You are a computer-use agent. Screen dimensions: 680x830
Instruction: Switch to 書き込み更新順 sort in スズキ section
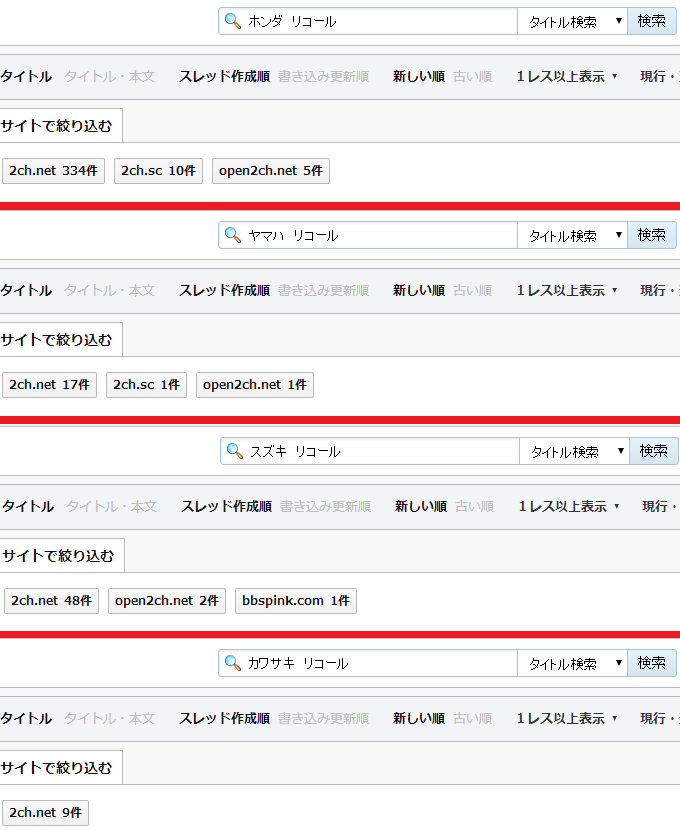pos(325,506)
